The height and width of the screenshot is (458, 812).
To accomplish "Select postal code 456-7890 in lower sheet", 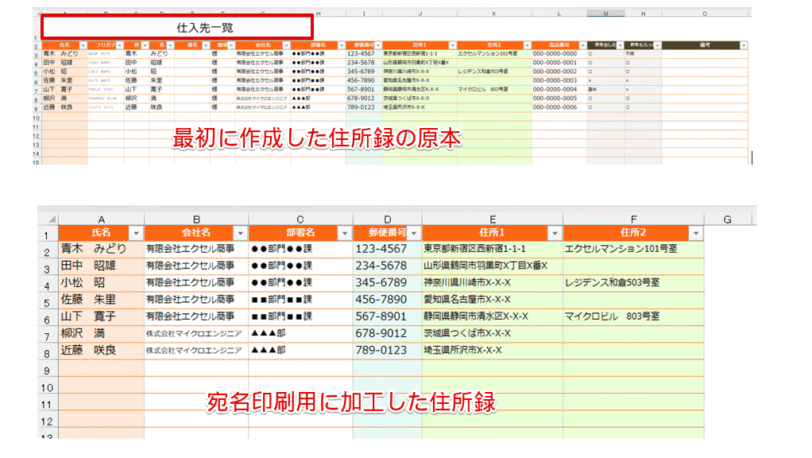I will point(387,299).
